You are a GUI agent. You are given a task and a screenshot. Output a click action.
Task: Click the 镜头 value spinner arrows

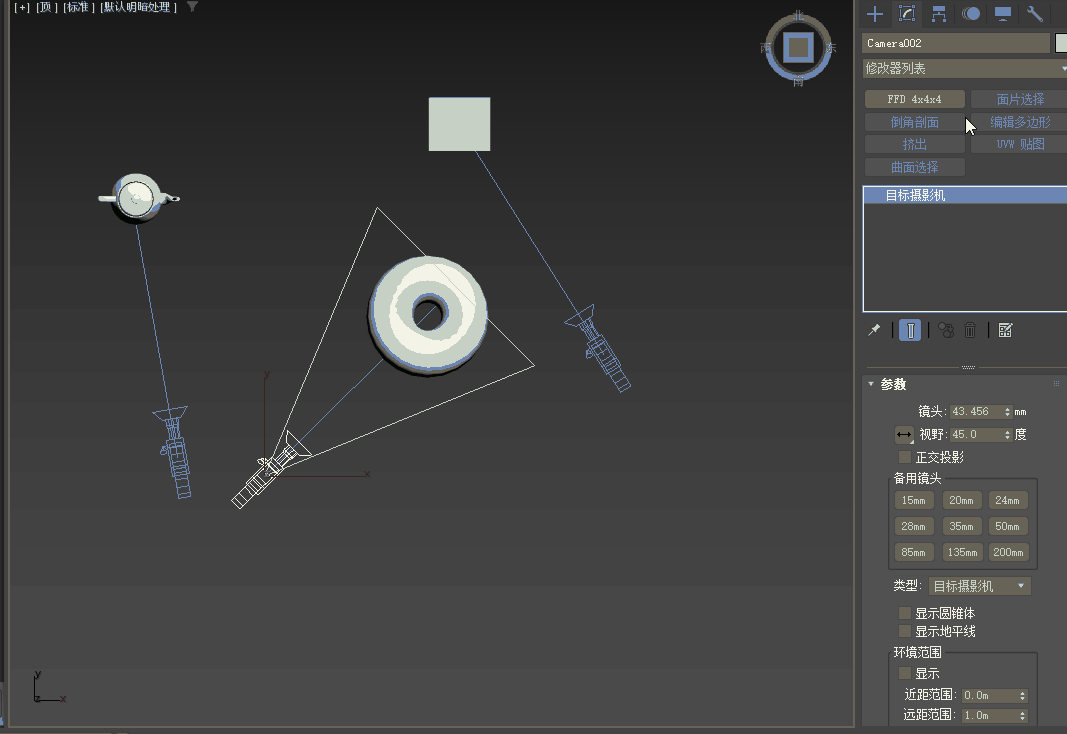tap(1007, 412)
